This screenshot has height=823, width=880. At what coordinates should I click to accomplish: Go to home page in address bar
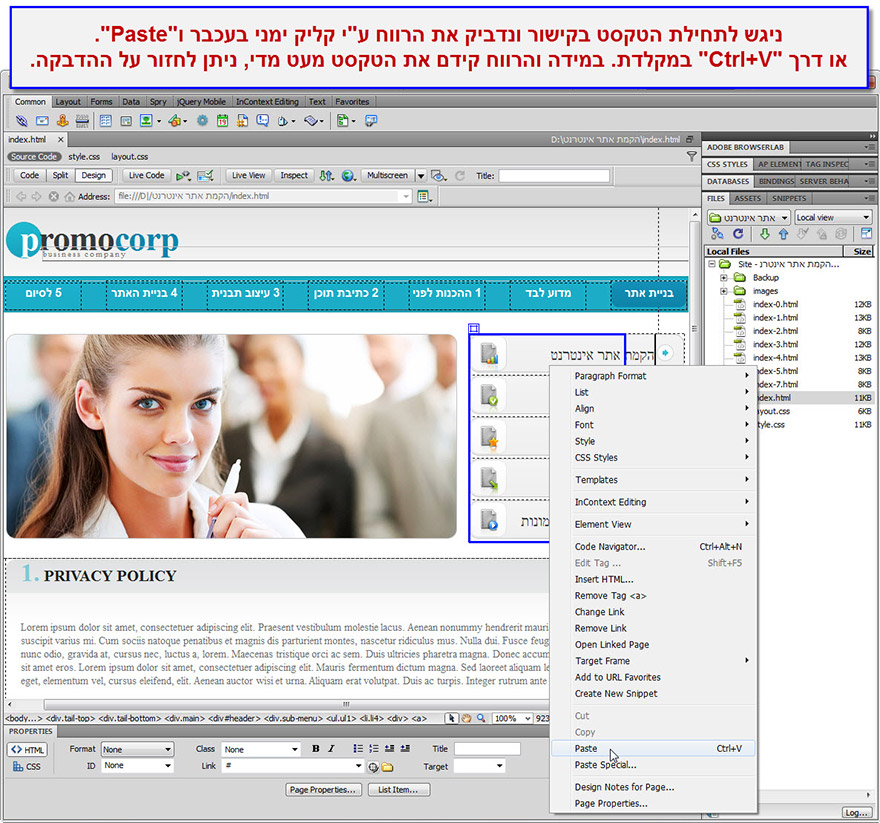(x=70, y=196)
